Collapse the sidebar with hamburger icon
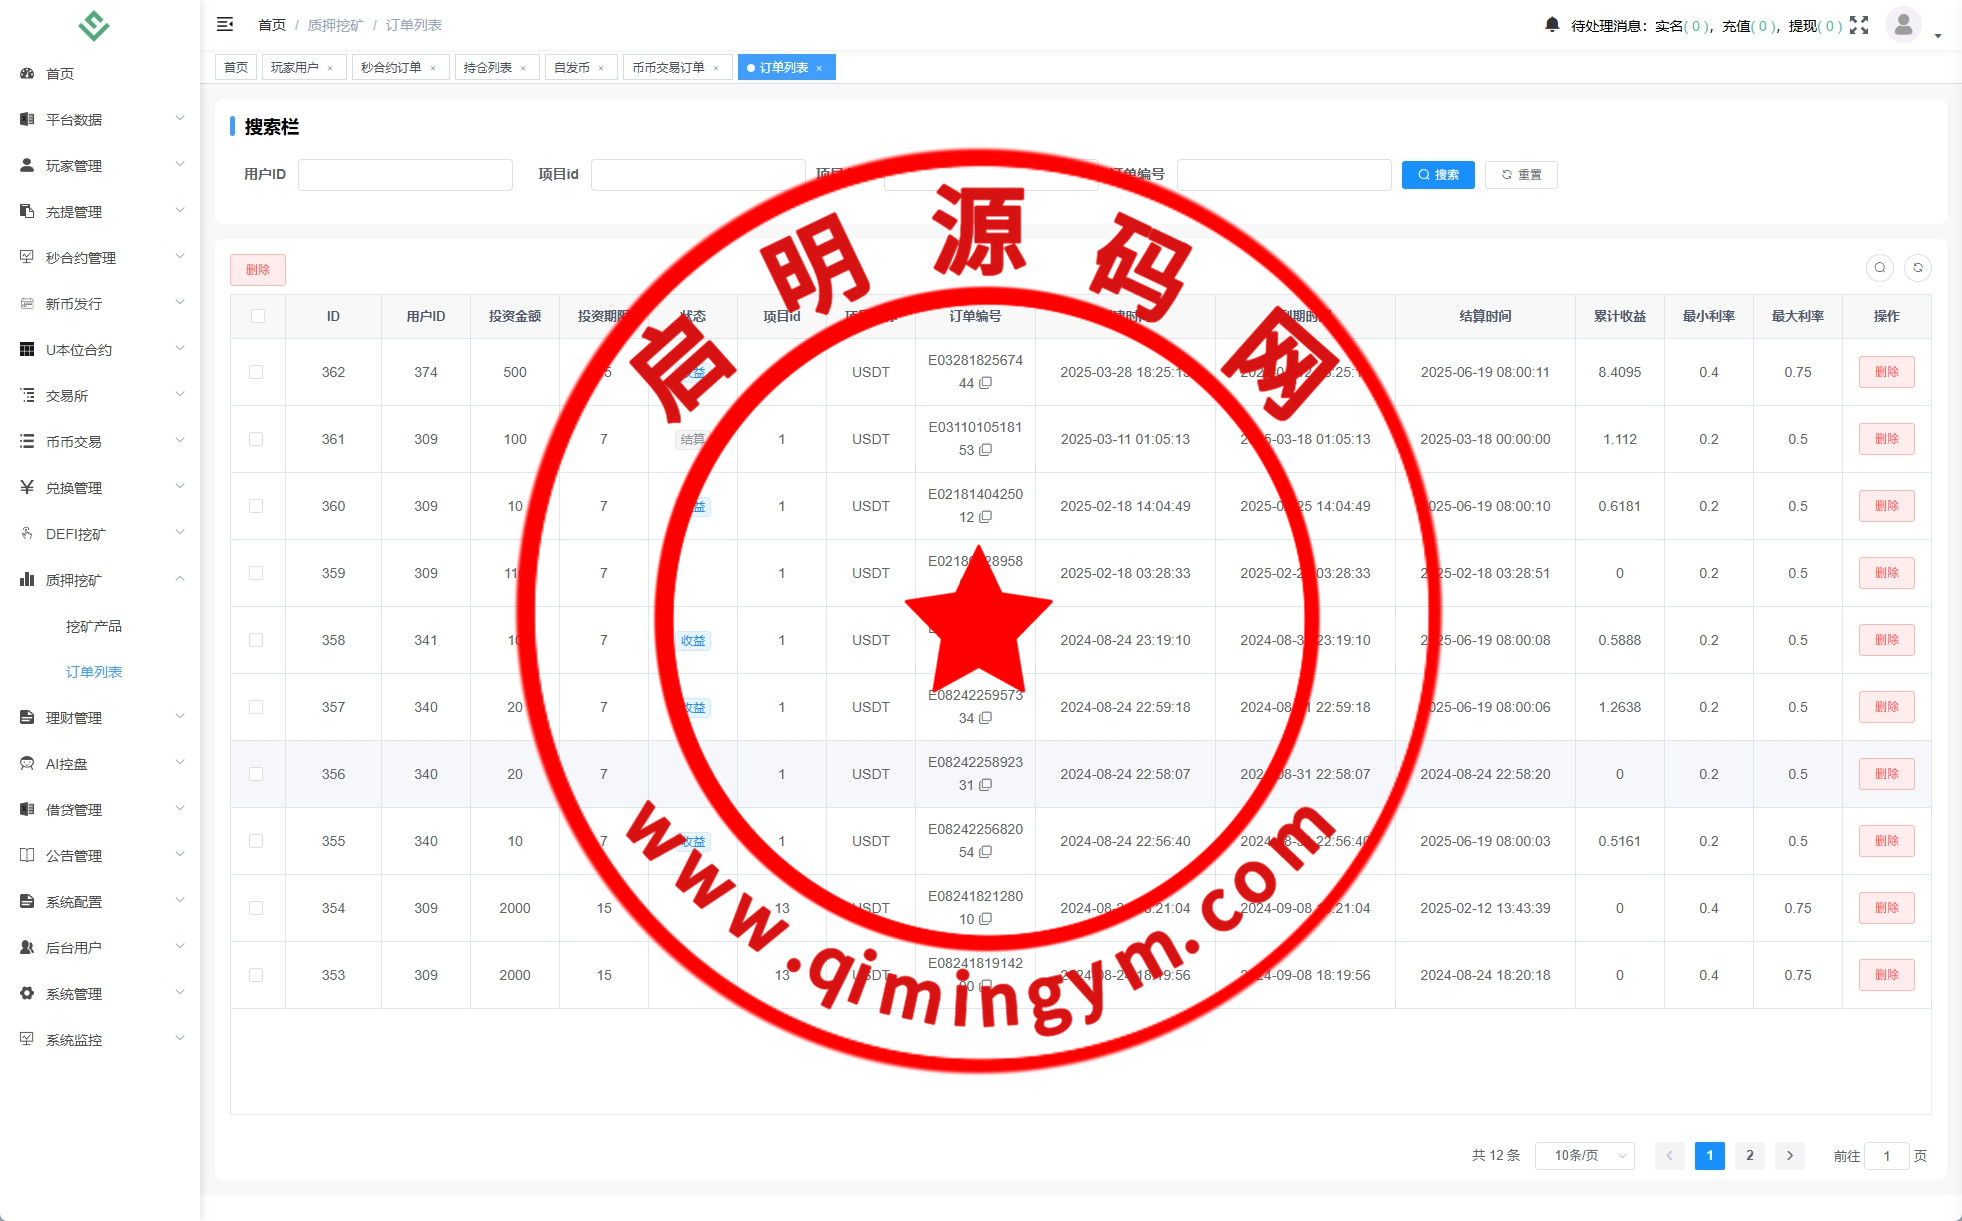 pyautogui.click(x=225, y=24)
